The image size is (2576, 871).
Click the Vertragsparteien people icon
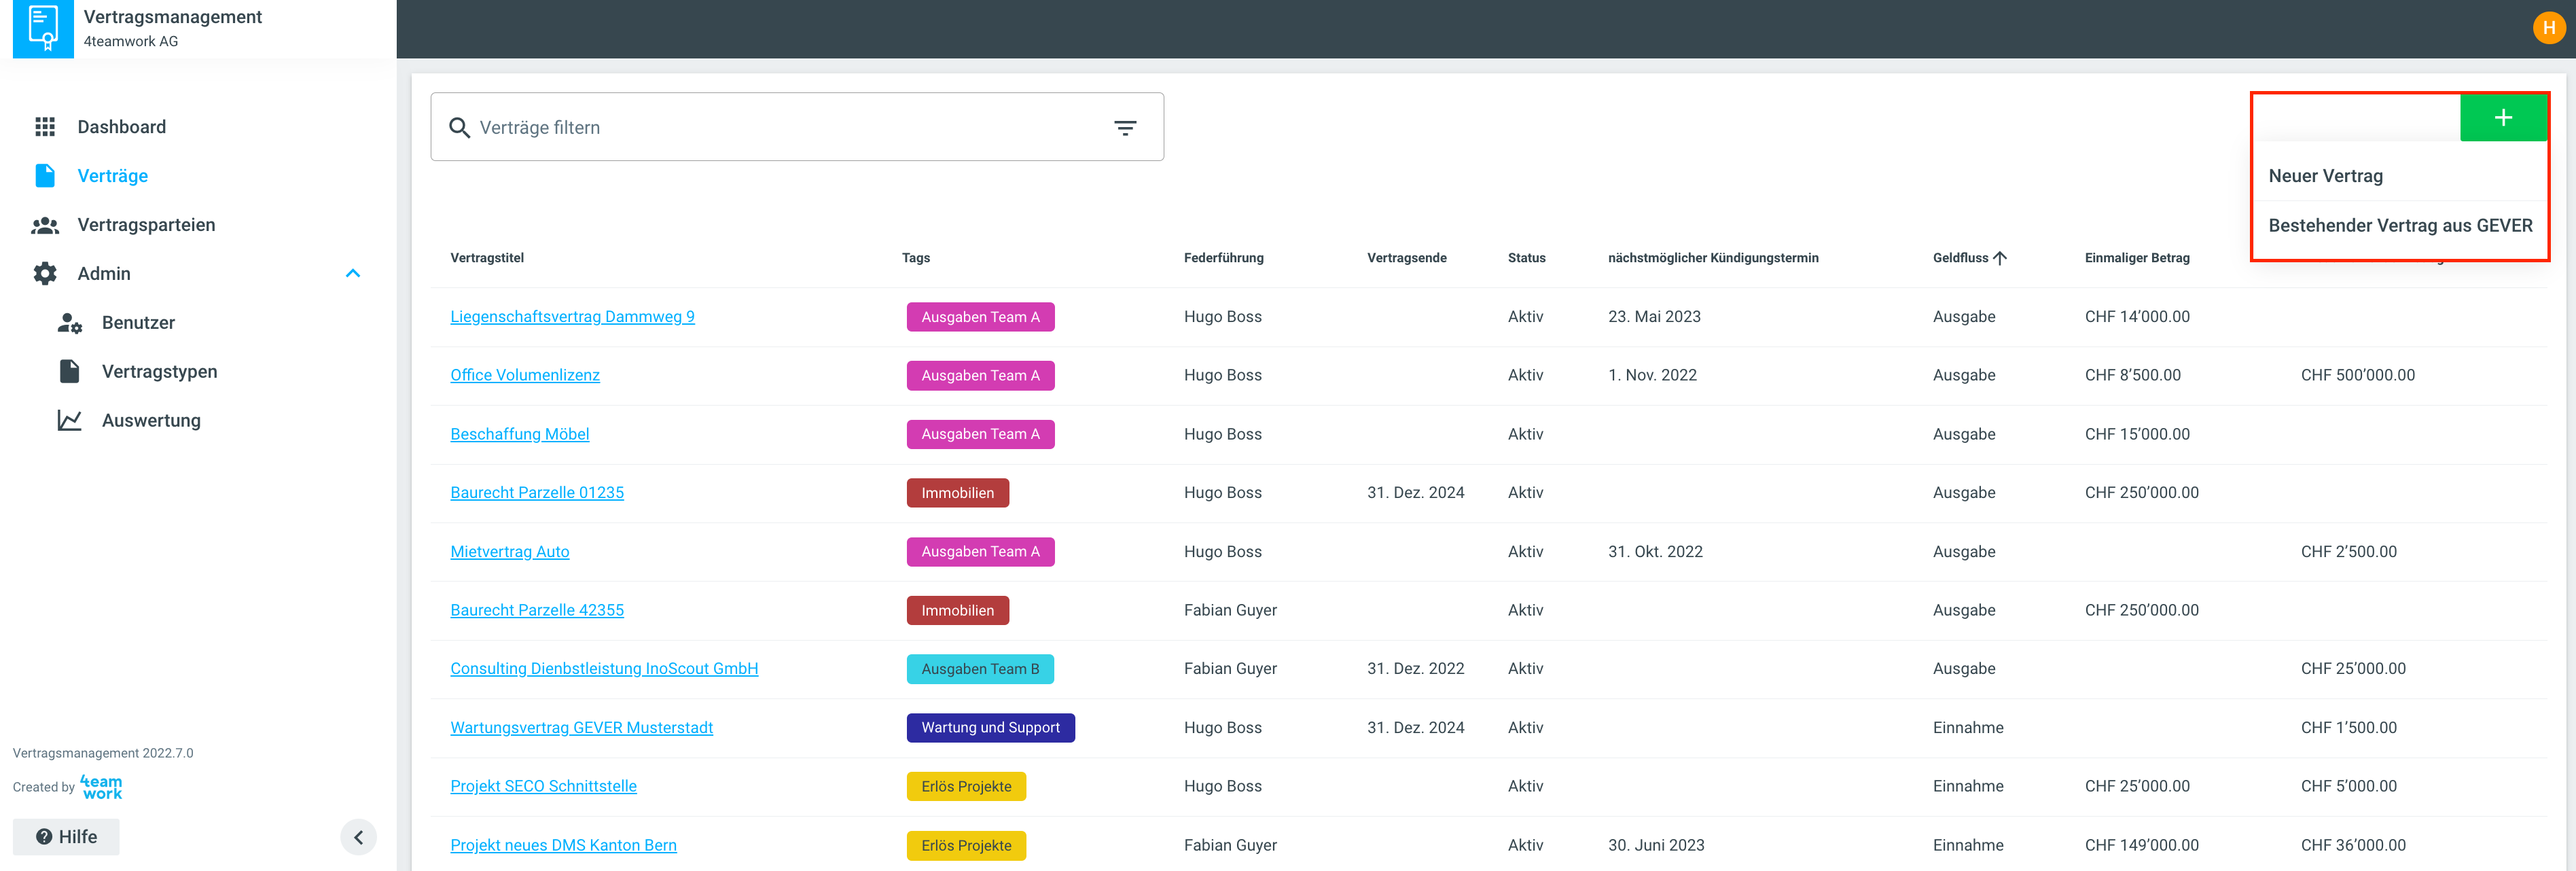(x=45, y=225)
